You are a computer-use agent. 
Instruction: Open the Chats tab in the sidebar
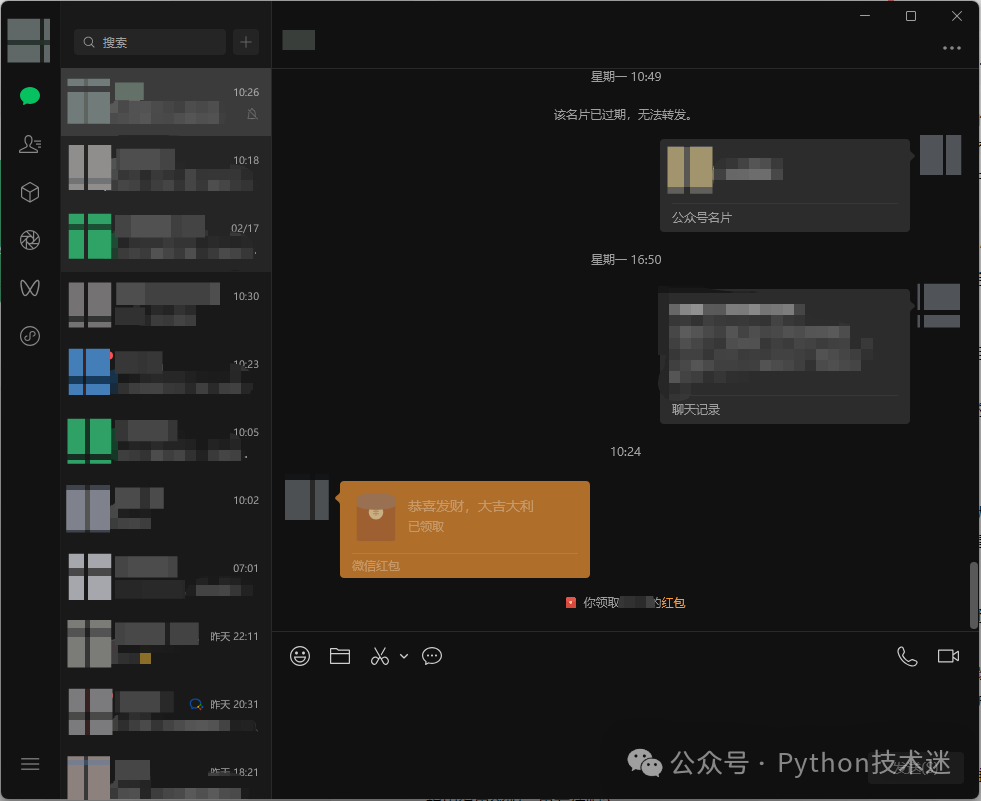(x=29, y=96)
